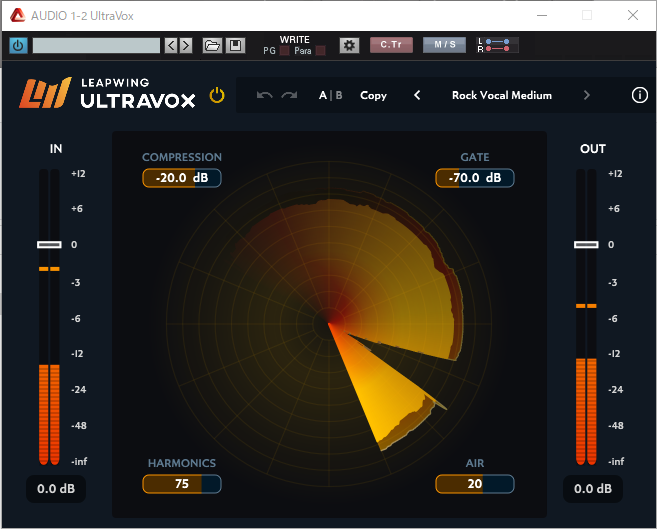Screen dimensions: 657x529
Task: Click the Harmonics 75 slider
Action: pyautogui.click(x=182, y=484)
